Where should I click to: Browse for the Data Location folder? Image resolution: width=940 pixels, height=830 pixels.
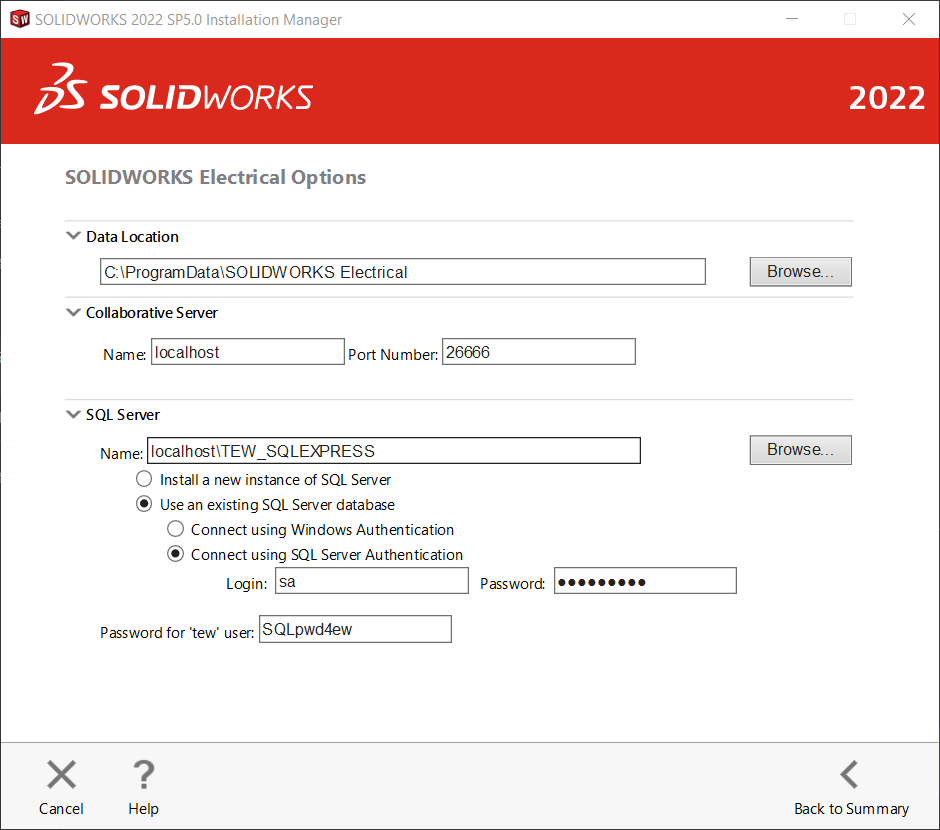tap(800, 272)
